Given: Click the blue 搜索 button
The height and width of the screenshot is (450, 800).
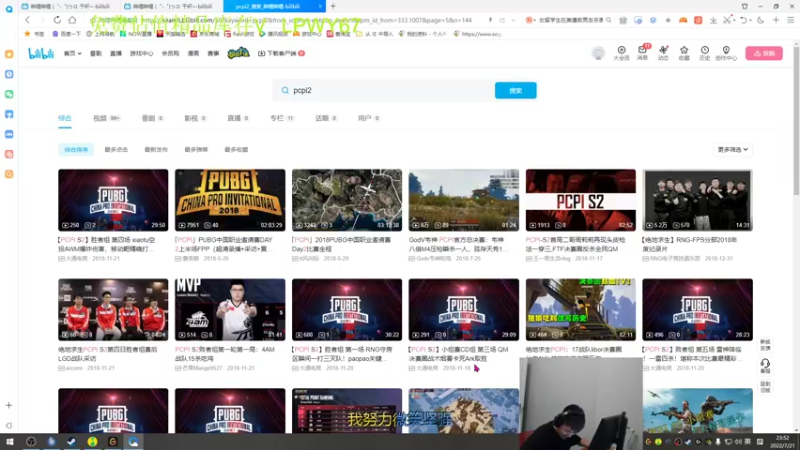Looking at the screenshot, I should 515,90.
